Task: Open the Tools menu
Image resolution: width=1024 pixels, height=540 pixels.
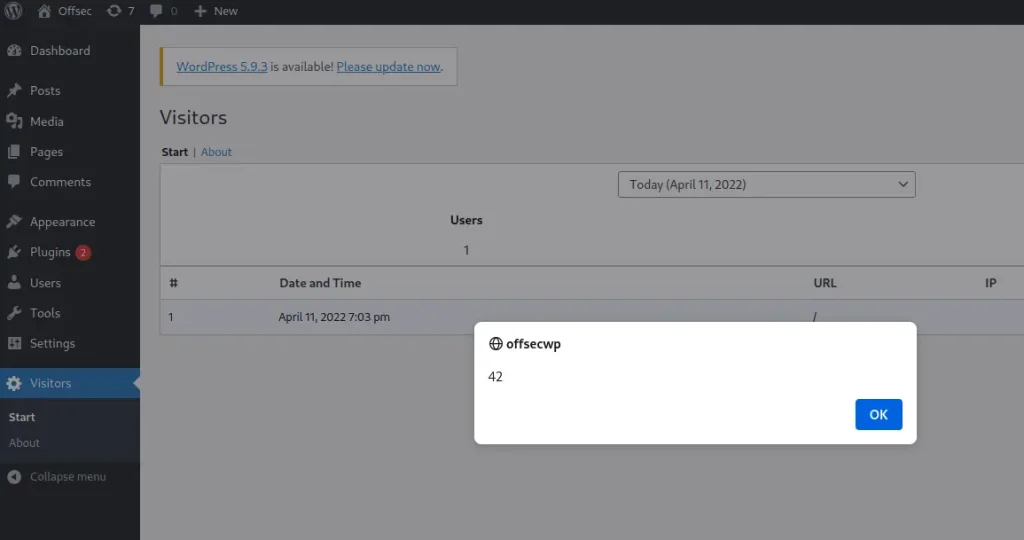Action: pos(44,313)
